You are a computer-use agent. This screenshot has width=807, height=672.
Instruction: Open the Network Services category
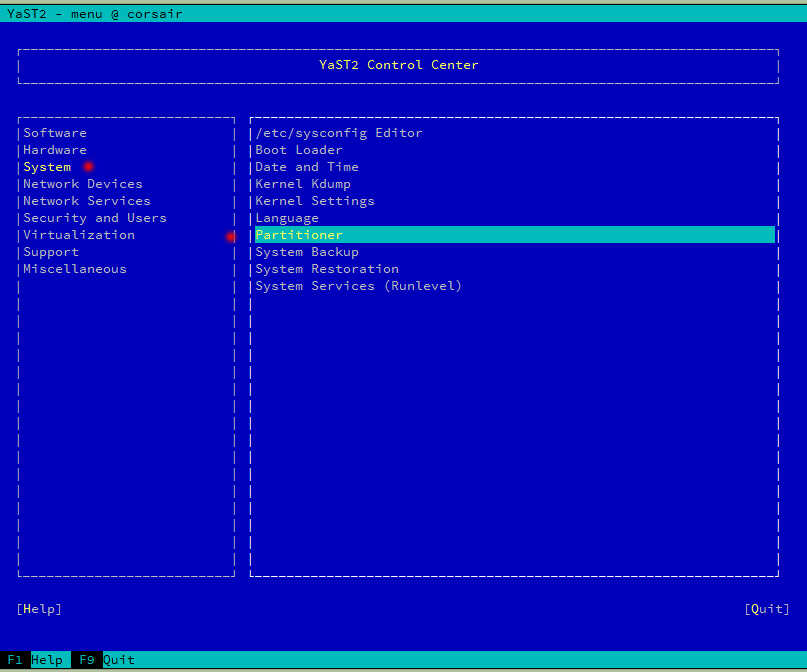coord(87,201)
